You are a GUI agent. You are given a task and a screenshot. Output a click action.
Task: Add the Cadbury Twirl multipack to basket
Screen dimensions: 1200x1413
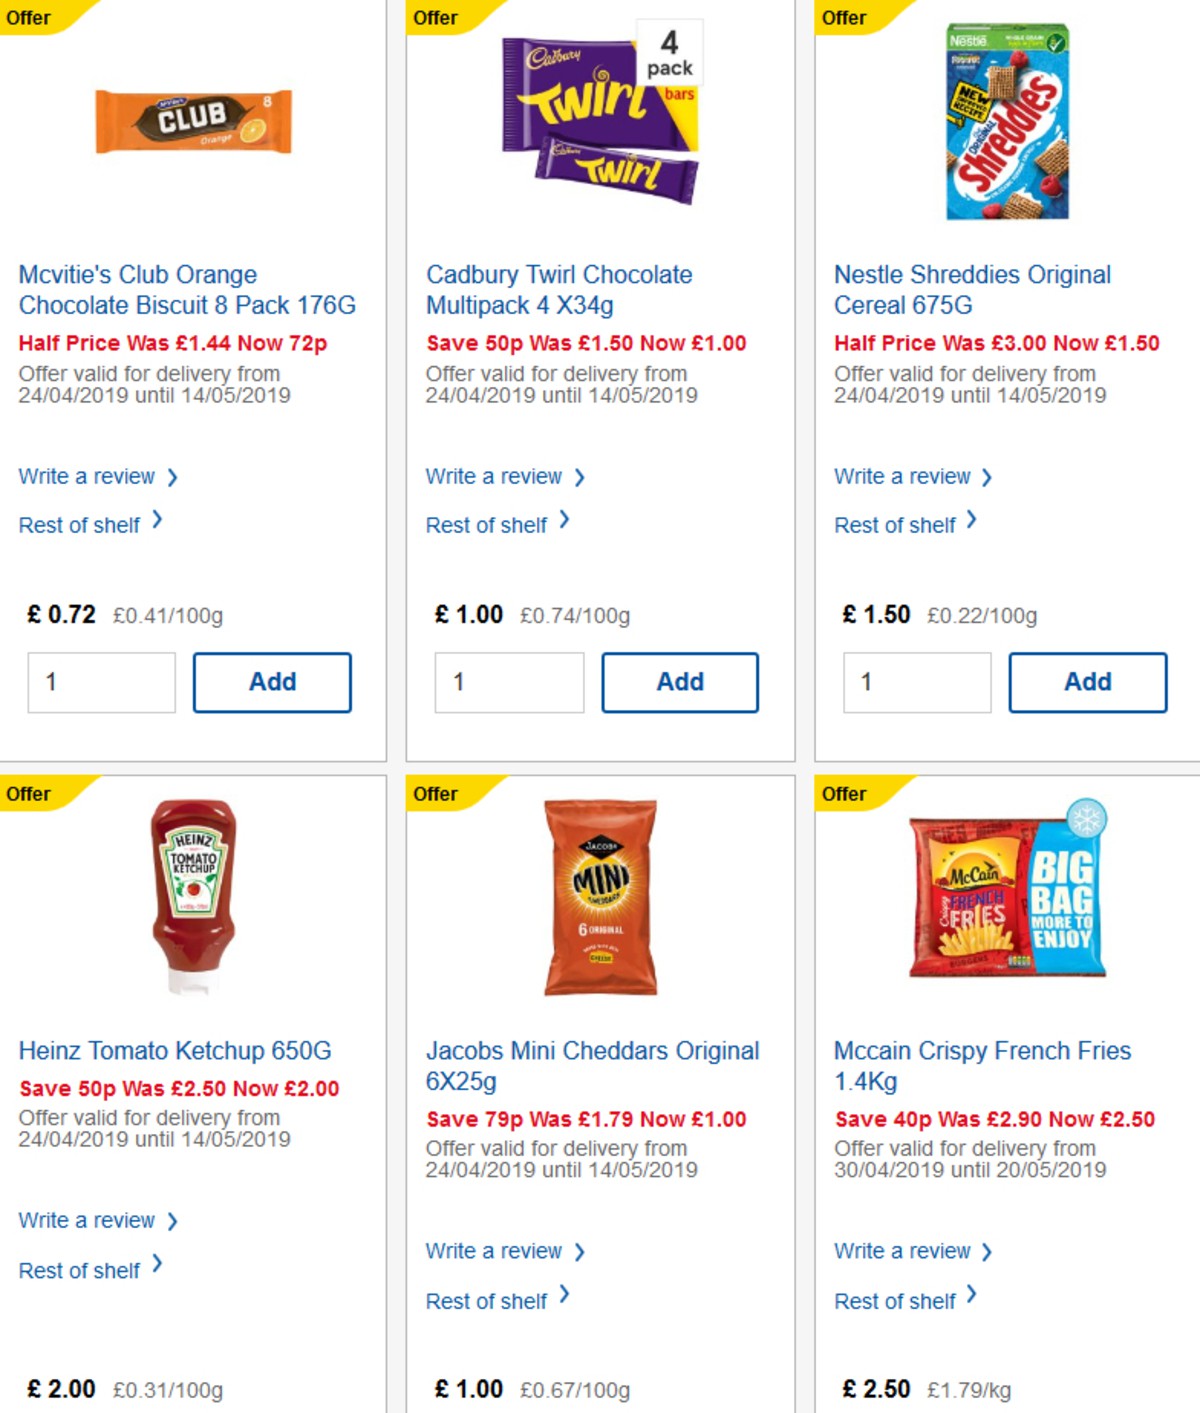coord(680,681)
